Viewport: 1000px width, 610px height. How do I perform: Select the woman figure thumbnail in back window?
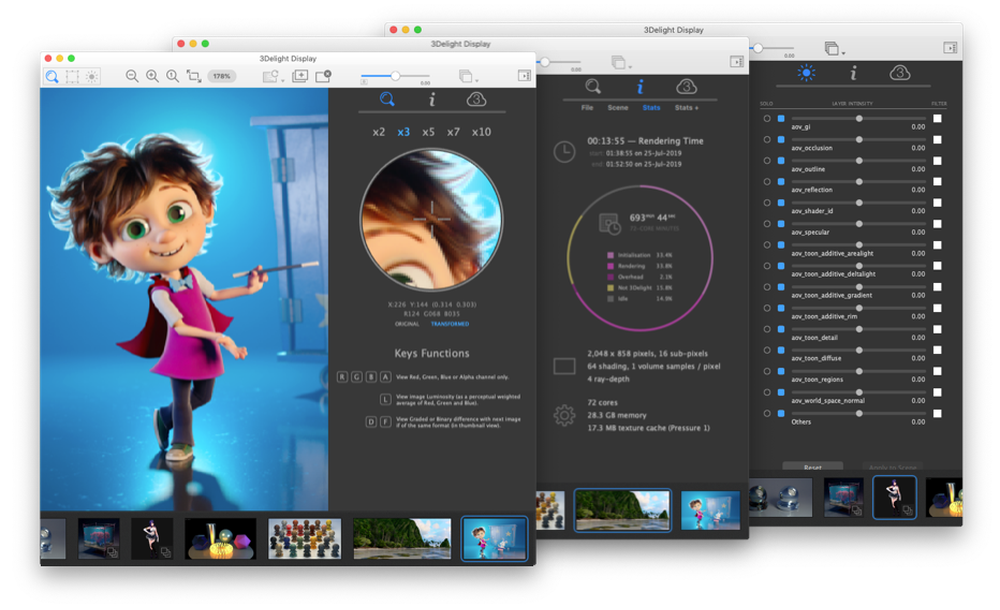[894, 497]
